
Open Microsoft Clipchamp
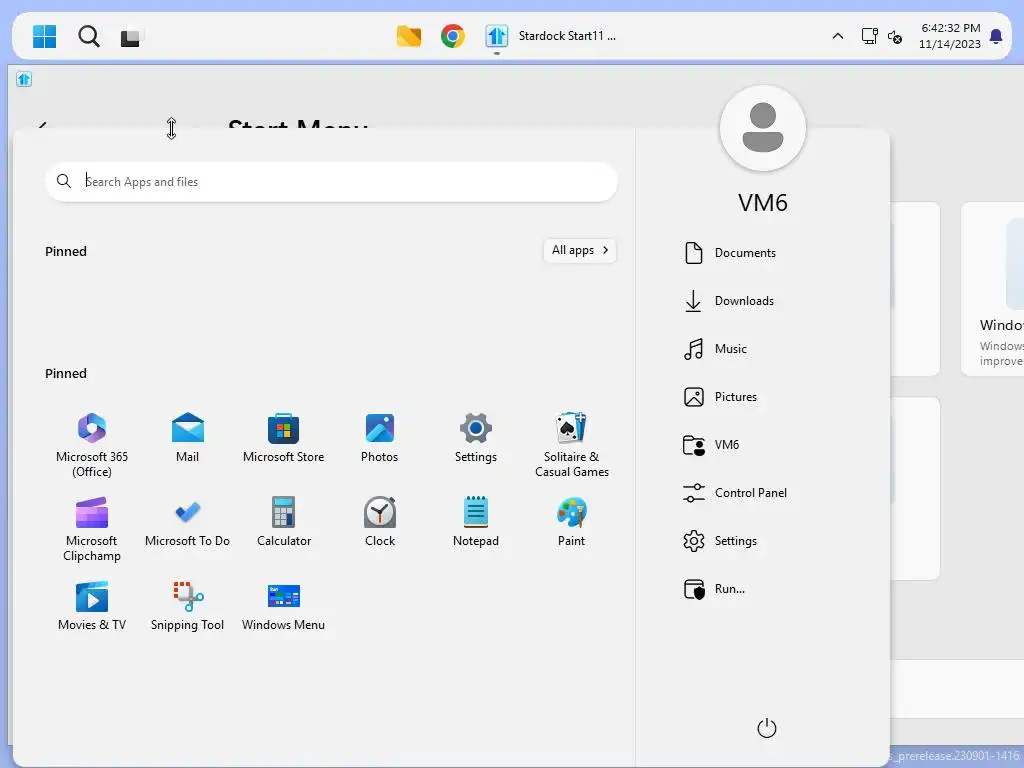(x=91, y=530)
